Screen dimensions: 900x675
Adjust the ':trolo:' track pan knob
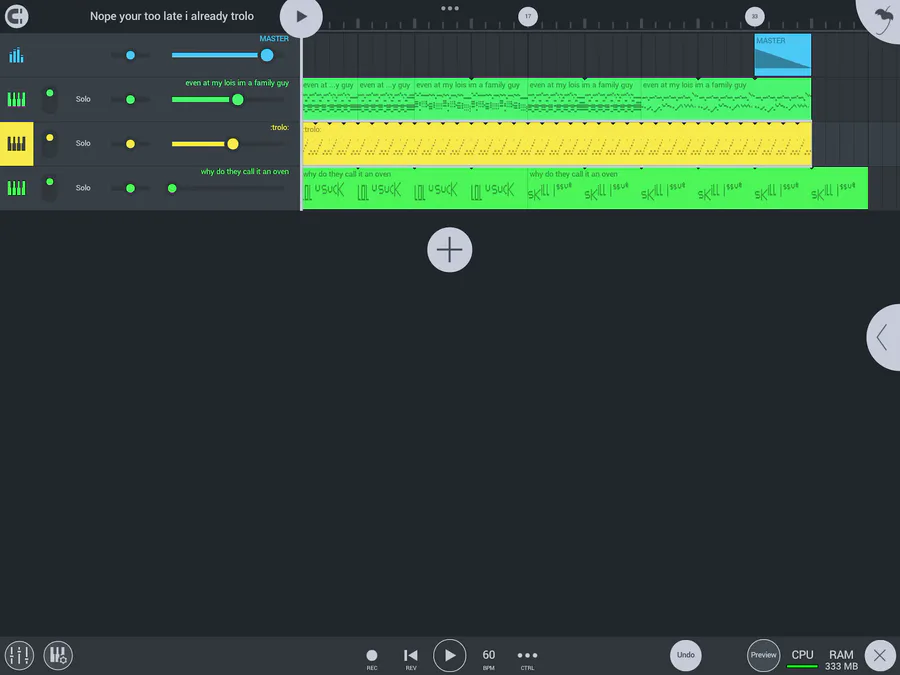[x=130, y=143]
